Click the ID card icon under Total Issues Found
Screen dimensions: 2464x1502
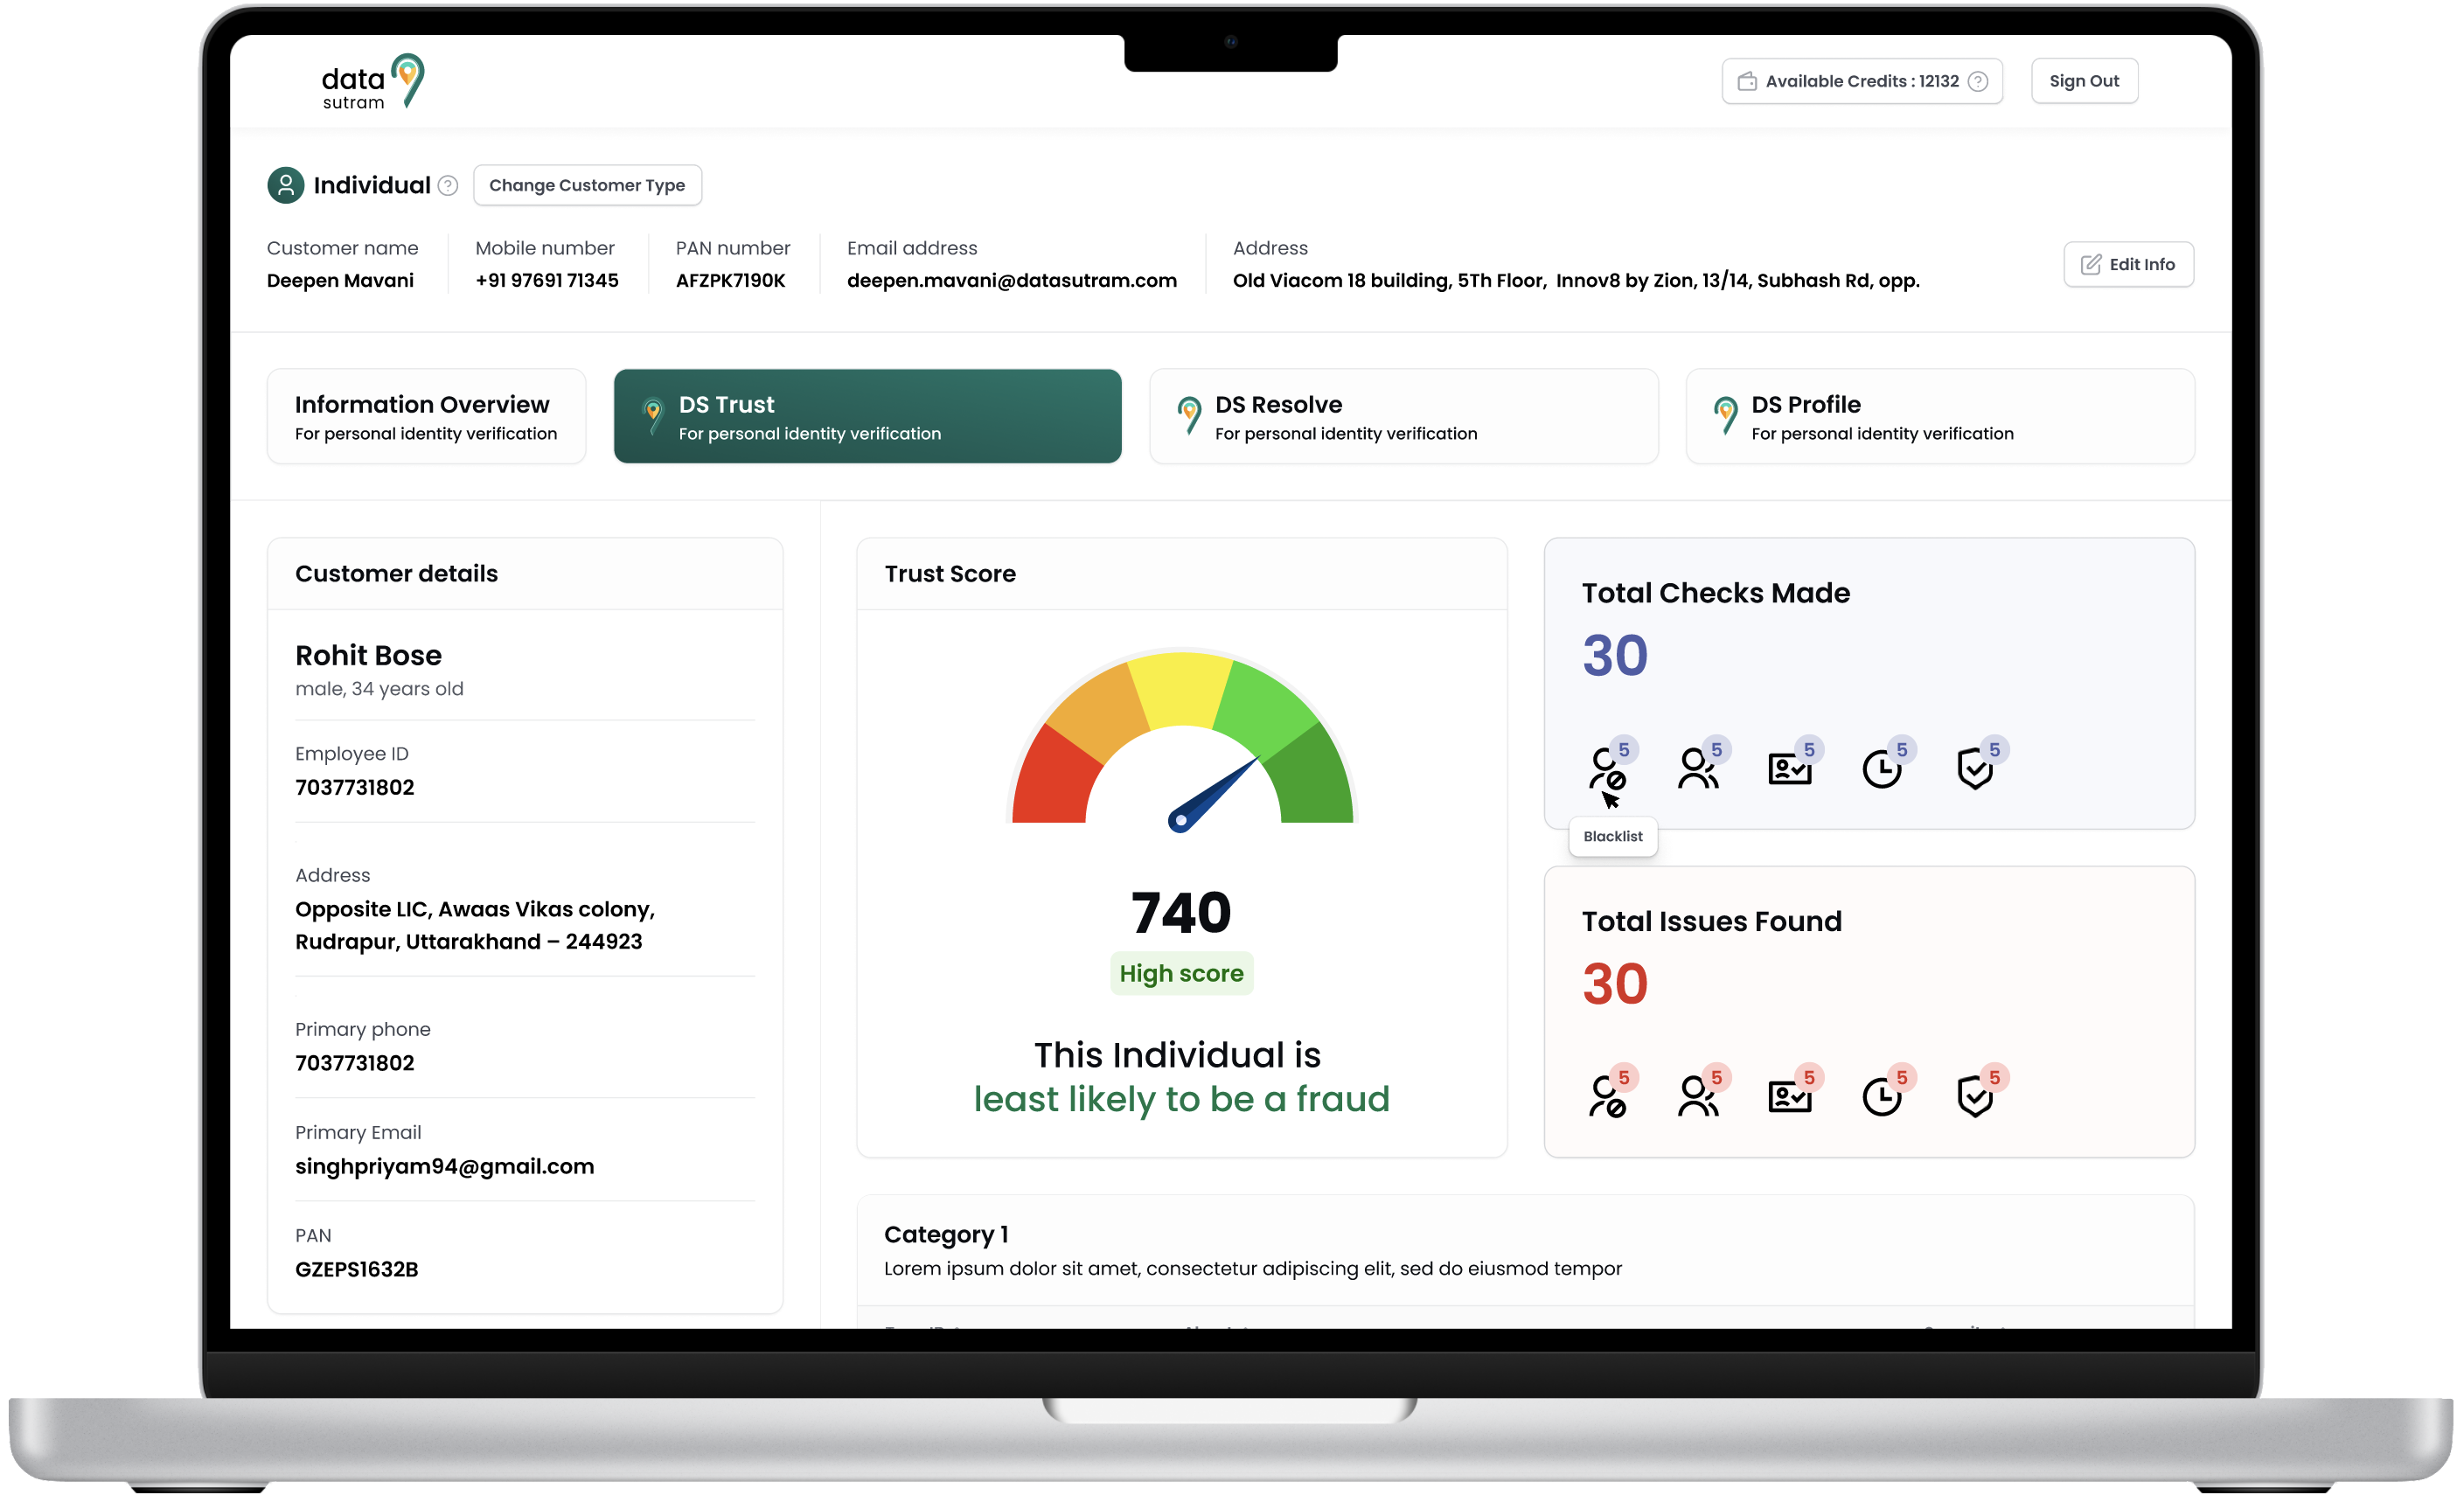1789,1097
